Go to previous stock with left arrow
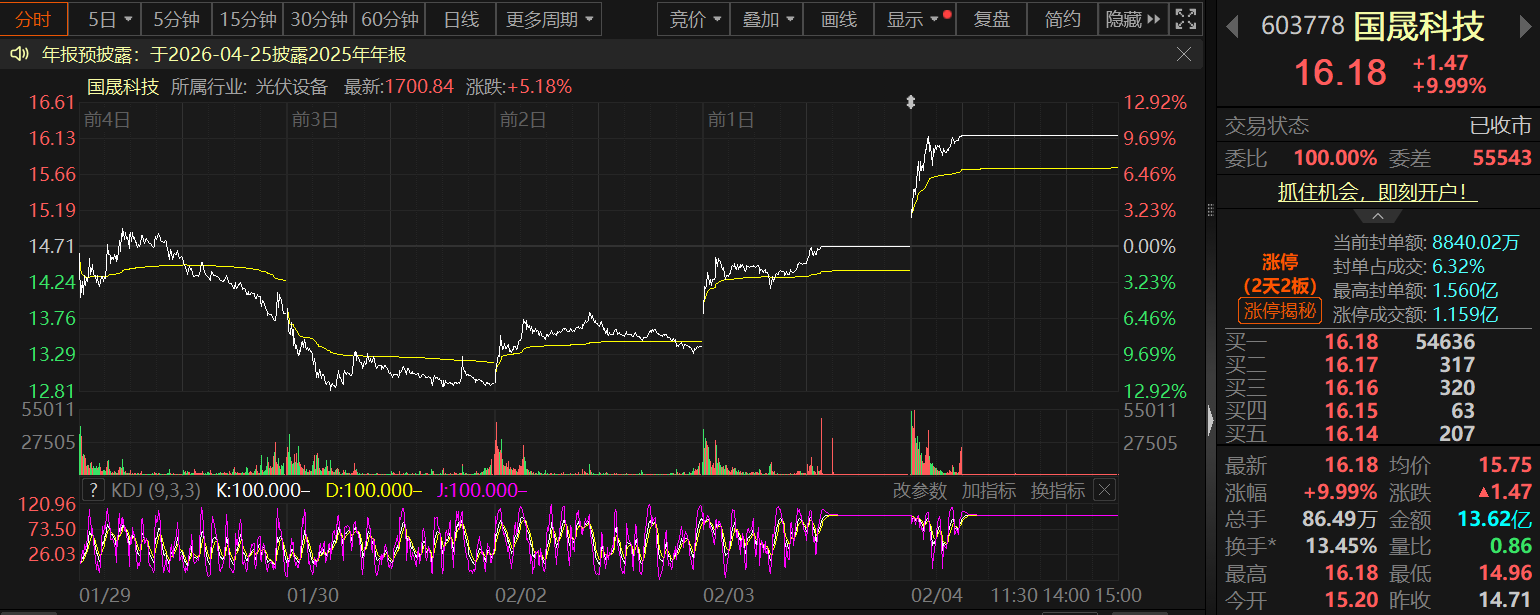This screenshot has height=615, width=1540. [1233, 25]
